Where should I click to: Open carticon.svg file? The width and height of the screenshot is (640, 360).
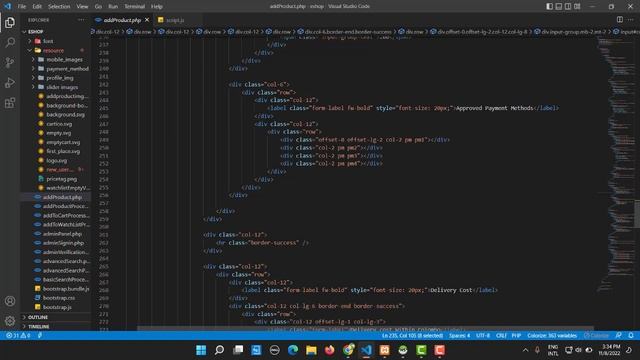56,124
